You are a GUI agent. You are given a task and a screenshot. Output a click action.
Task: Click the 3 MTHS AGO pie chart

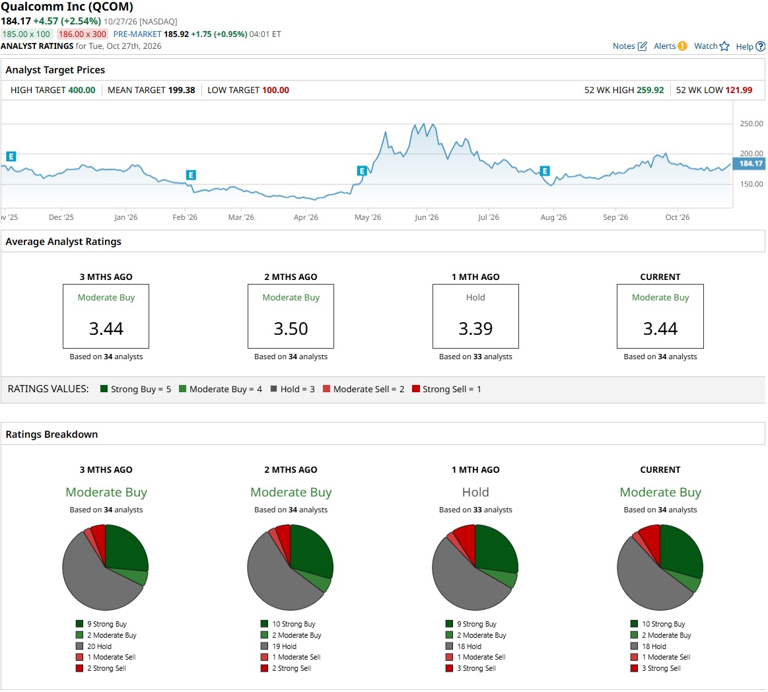pyautogui.click(x=105, y=567)
